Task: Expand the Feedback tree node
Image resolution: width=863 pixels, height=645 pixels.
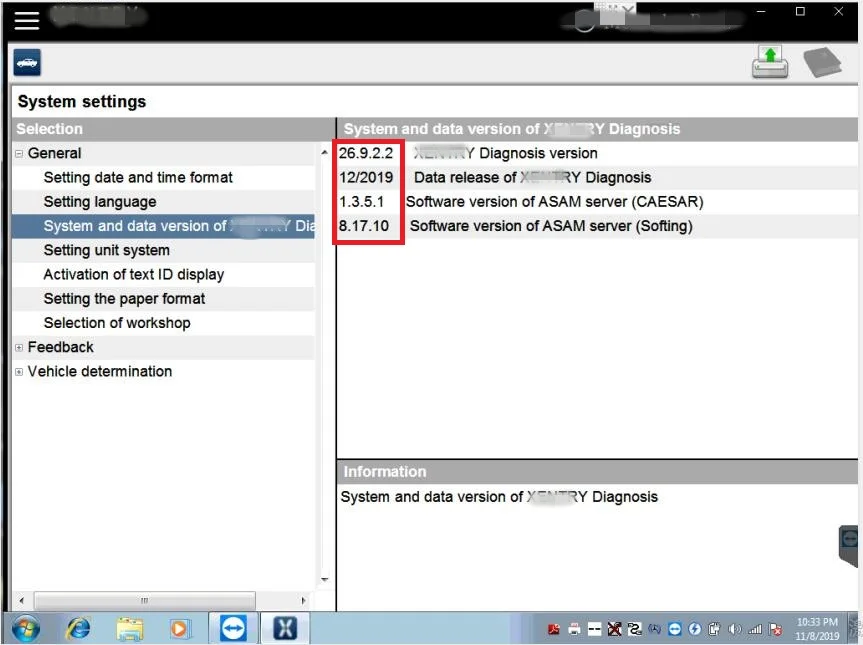Action: pyautogui.click(x=19, y=347)
